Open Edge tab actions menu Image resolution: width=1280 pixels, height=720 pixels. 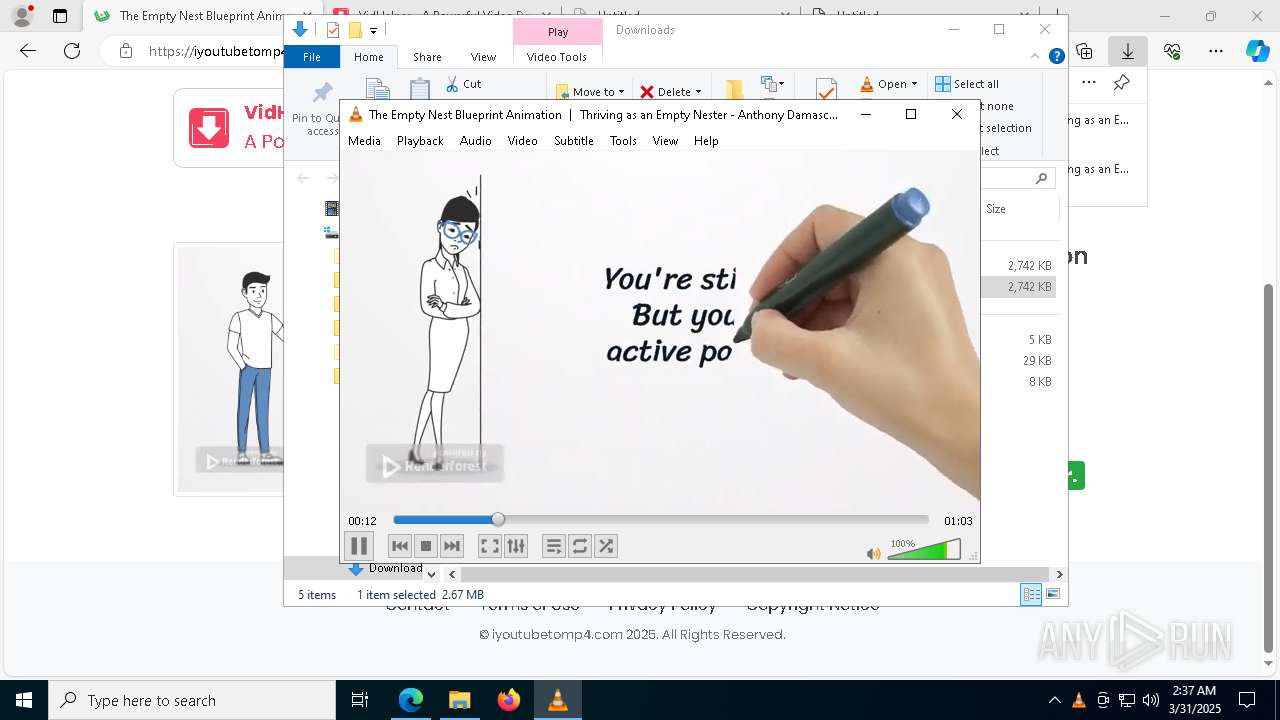coord(60,16)
